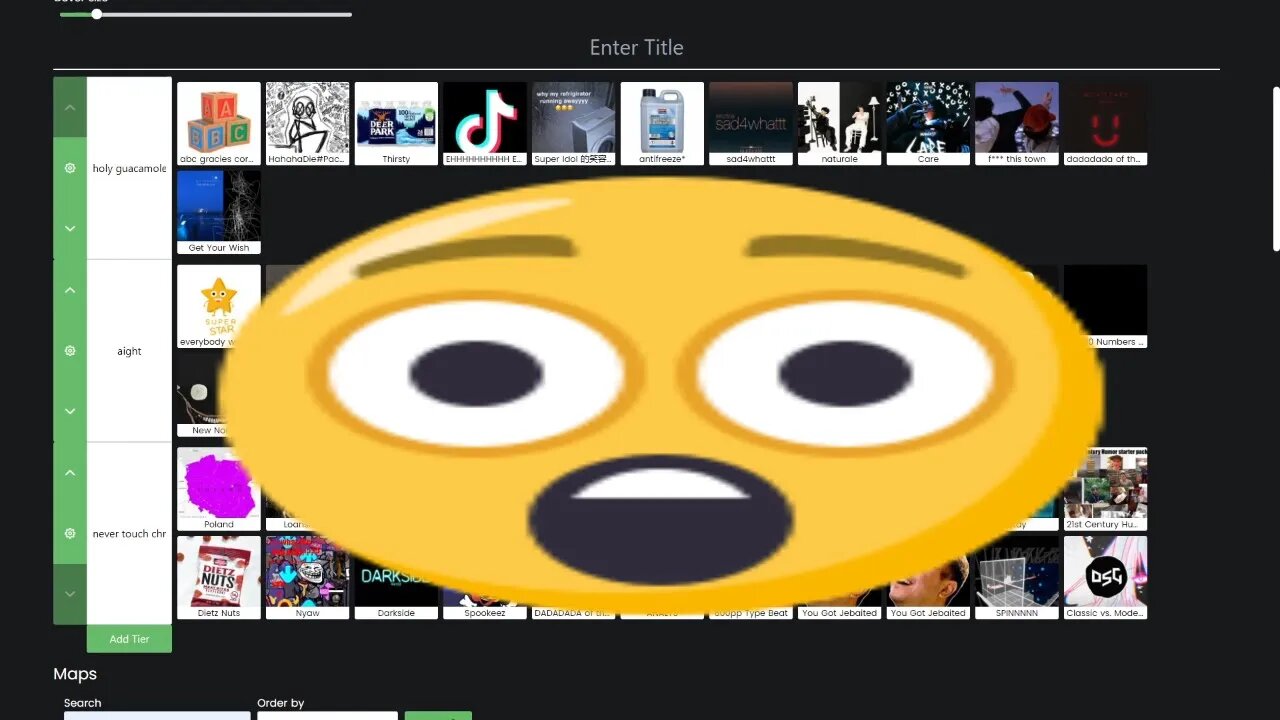Click the 800pp Type Beat label

pyautogui.click(x=751, y=613)
